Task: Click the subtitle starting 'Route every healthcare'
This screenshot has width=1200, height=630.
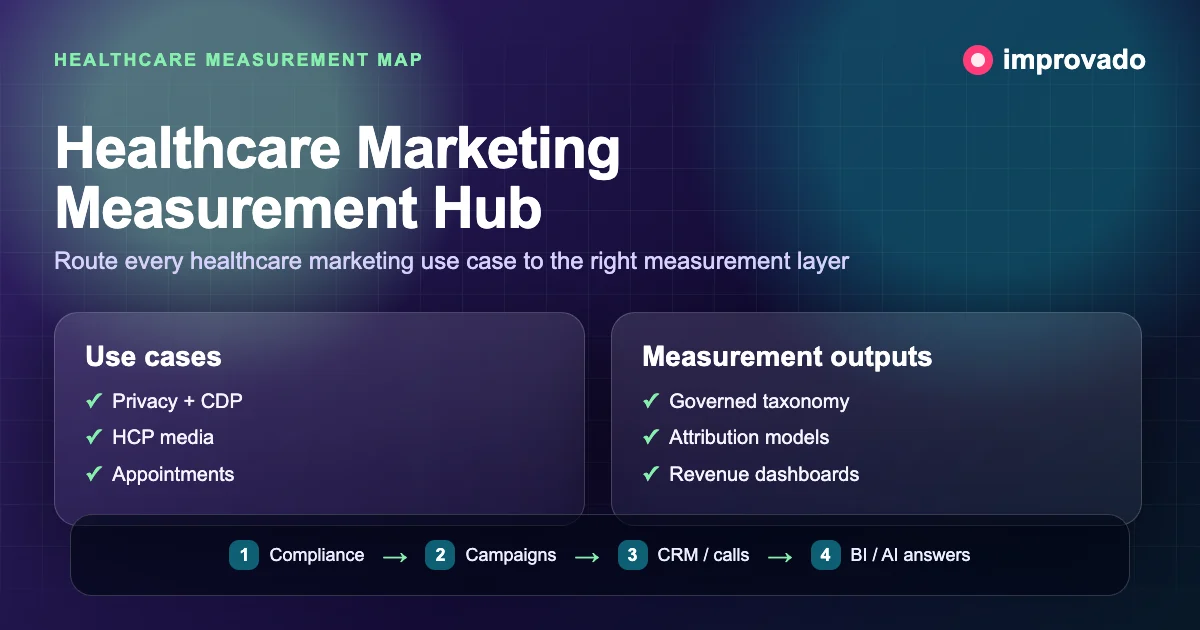Action: [451, 262]
